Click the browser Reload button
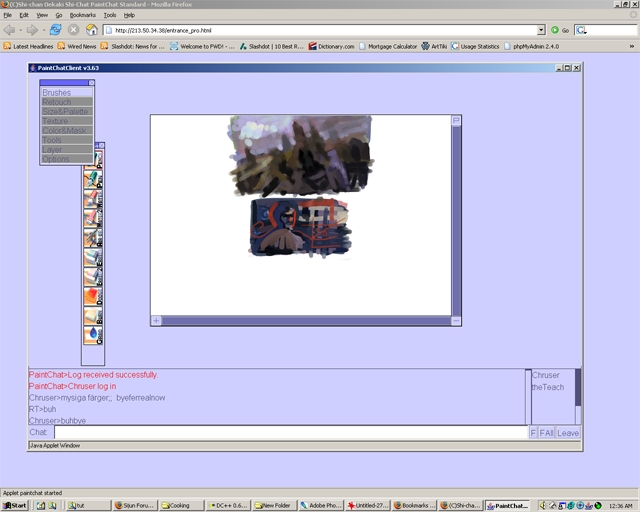Screen dimensions: 640x512 click(x=56, y=30)
